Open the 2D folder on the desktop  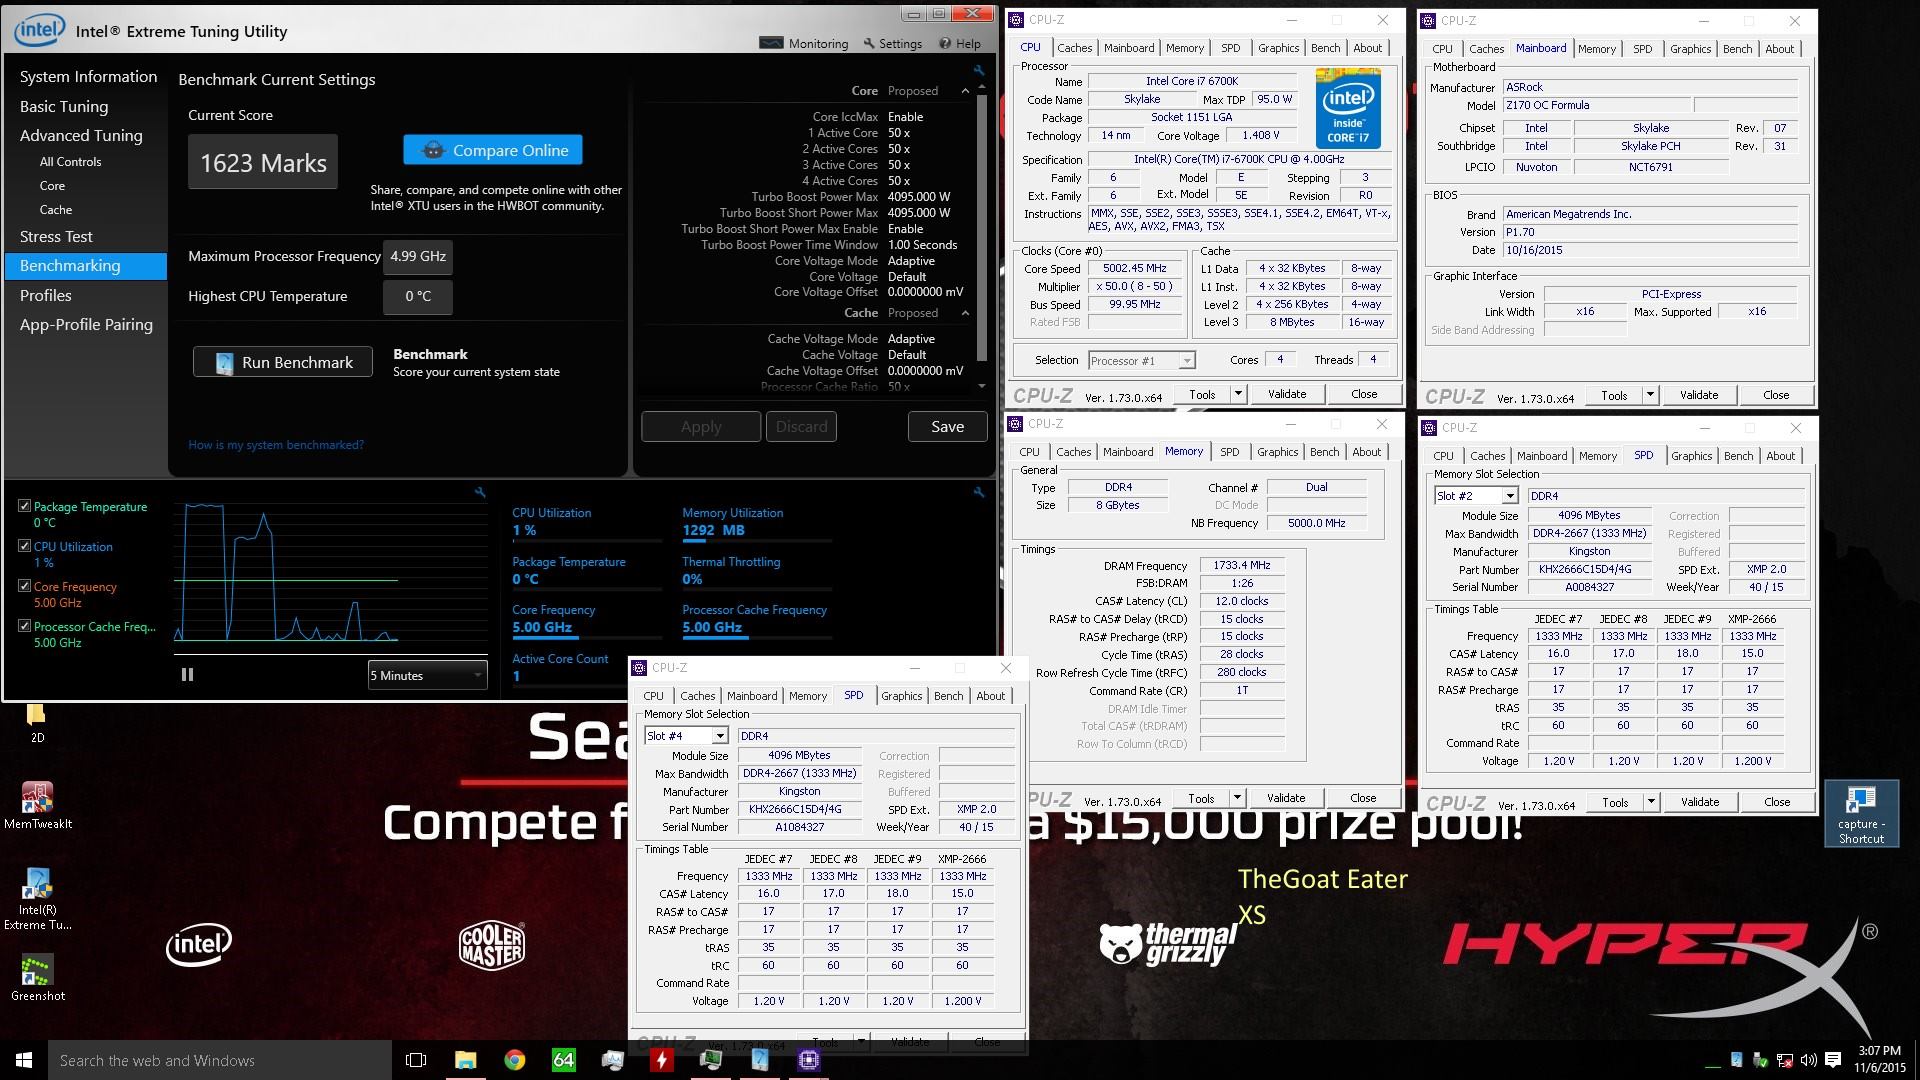(37, 722)
